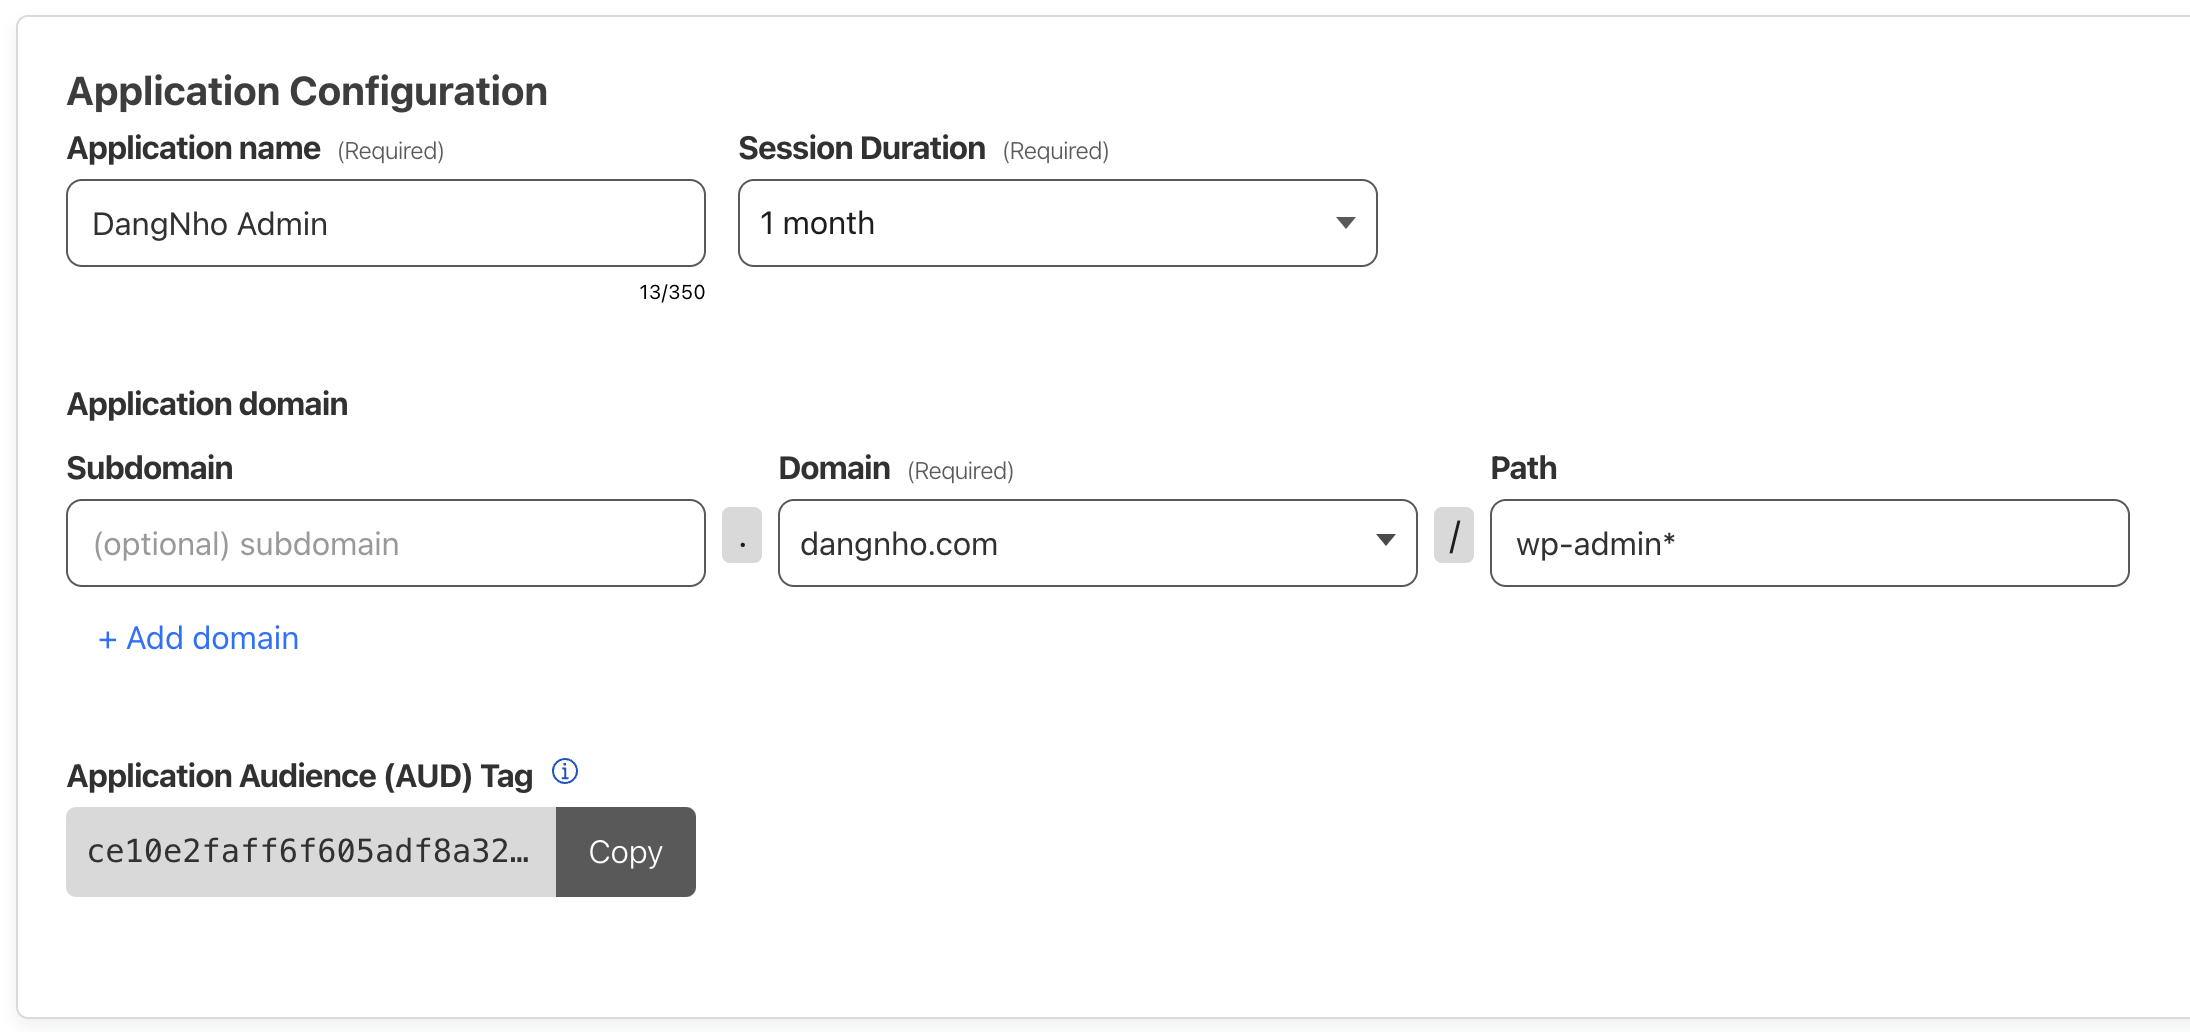
Task: Click the optional subdomain input field
Action: pyautogui.click(x=386, y=543)
